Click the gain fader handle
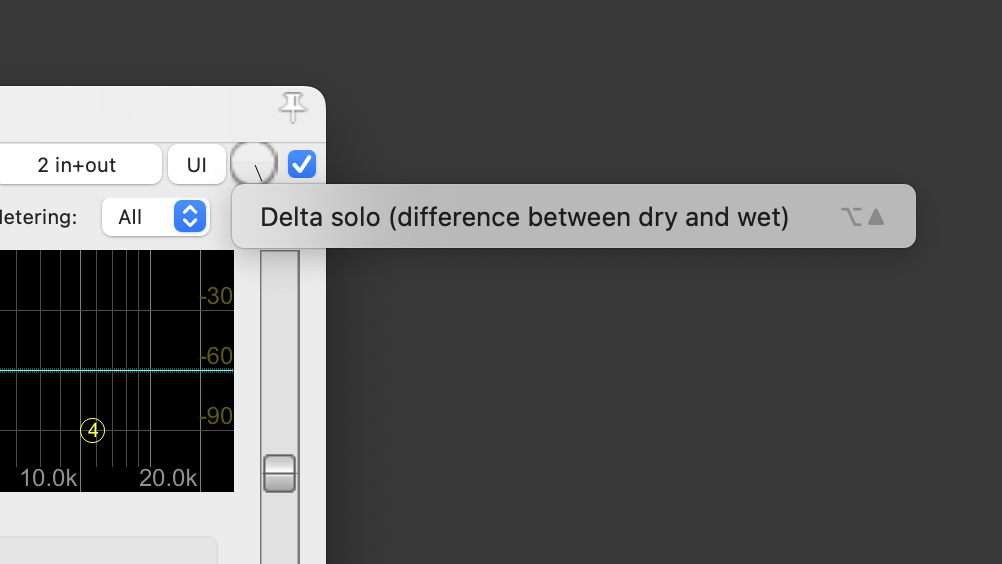Image resolution: width=1002 pixels, height=564 pixels. tap(279, 473)
